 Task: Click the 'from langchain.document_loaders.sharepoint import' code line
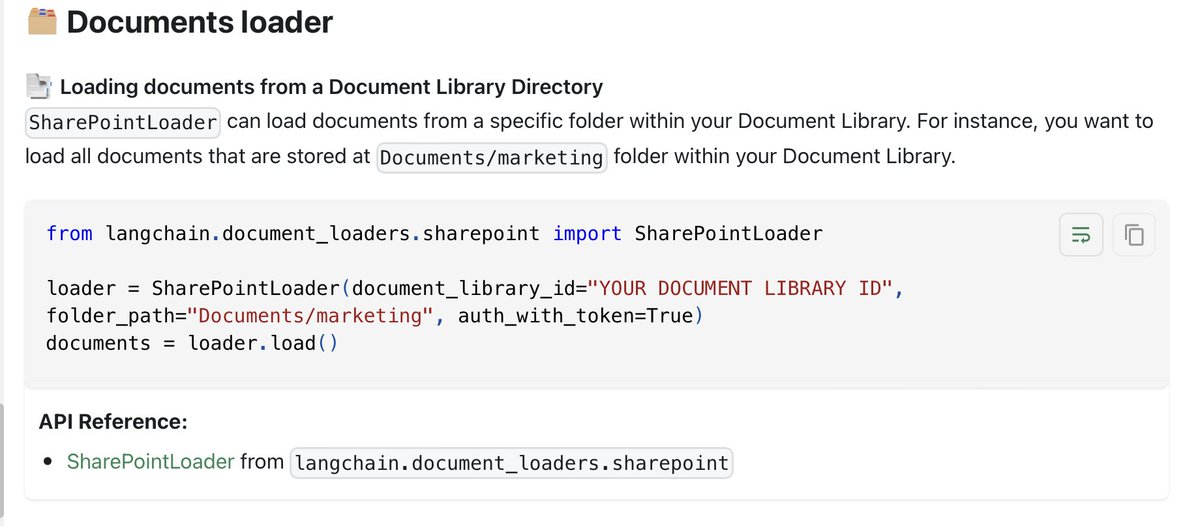click(x=434, y=234)
